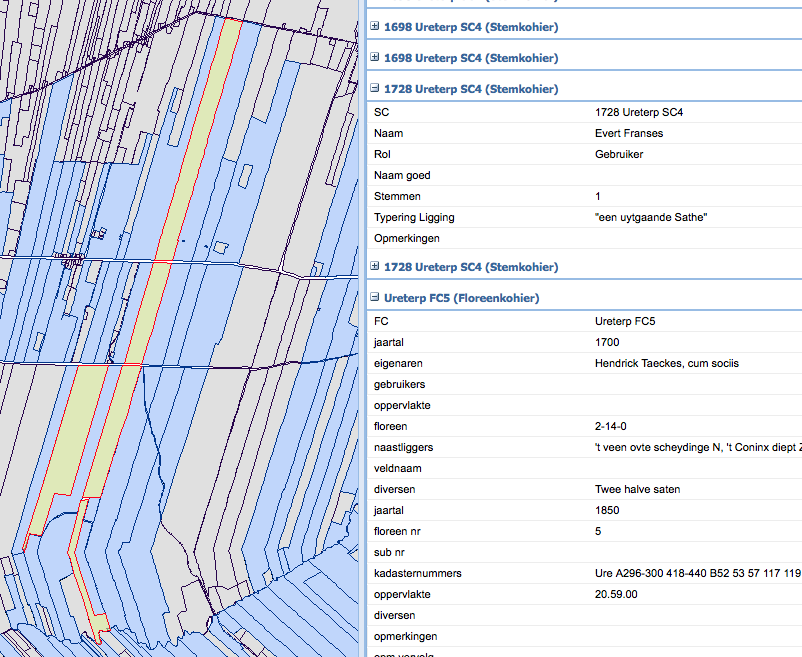Viewport: 802px width, 657px height.
Task: Click the vertical divider between map and info panel
Action: (x=362, y=328)
